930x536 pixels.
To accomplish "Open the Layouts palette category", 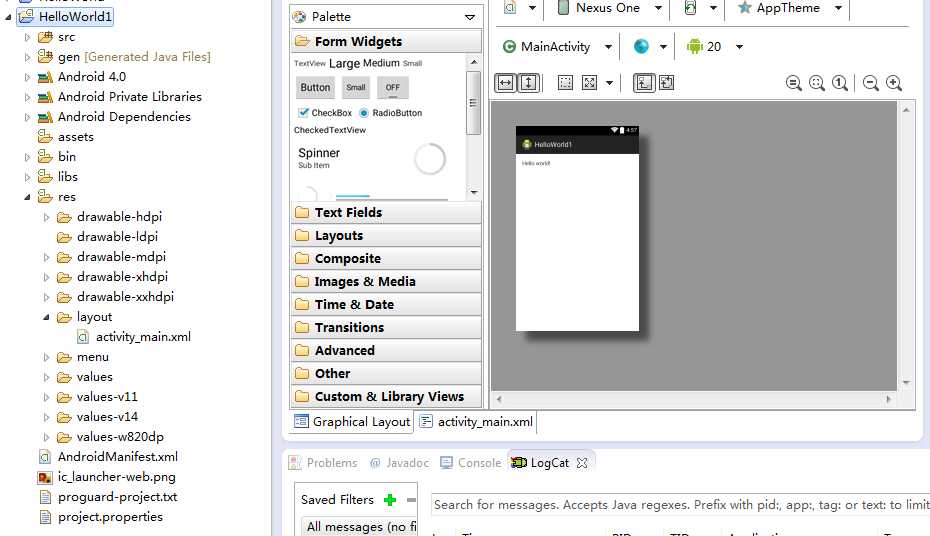I will (x=386, y=235).
